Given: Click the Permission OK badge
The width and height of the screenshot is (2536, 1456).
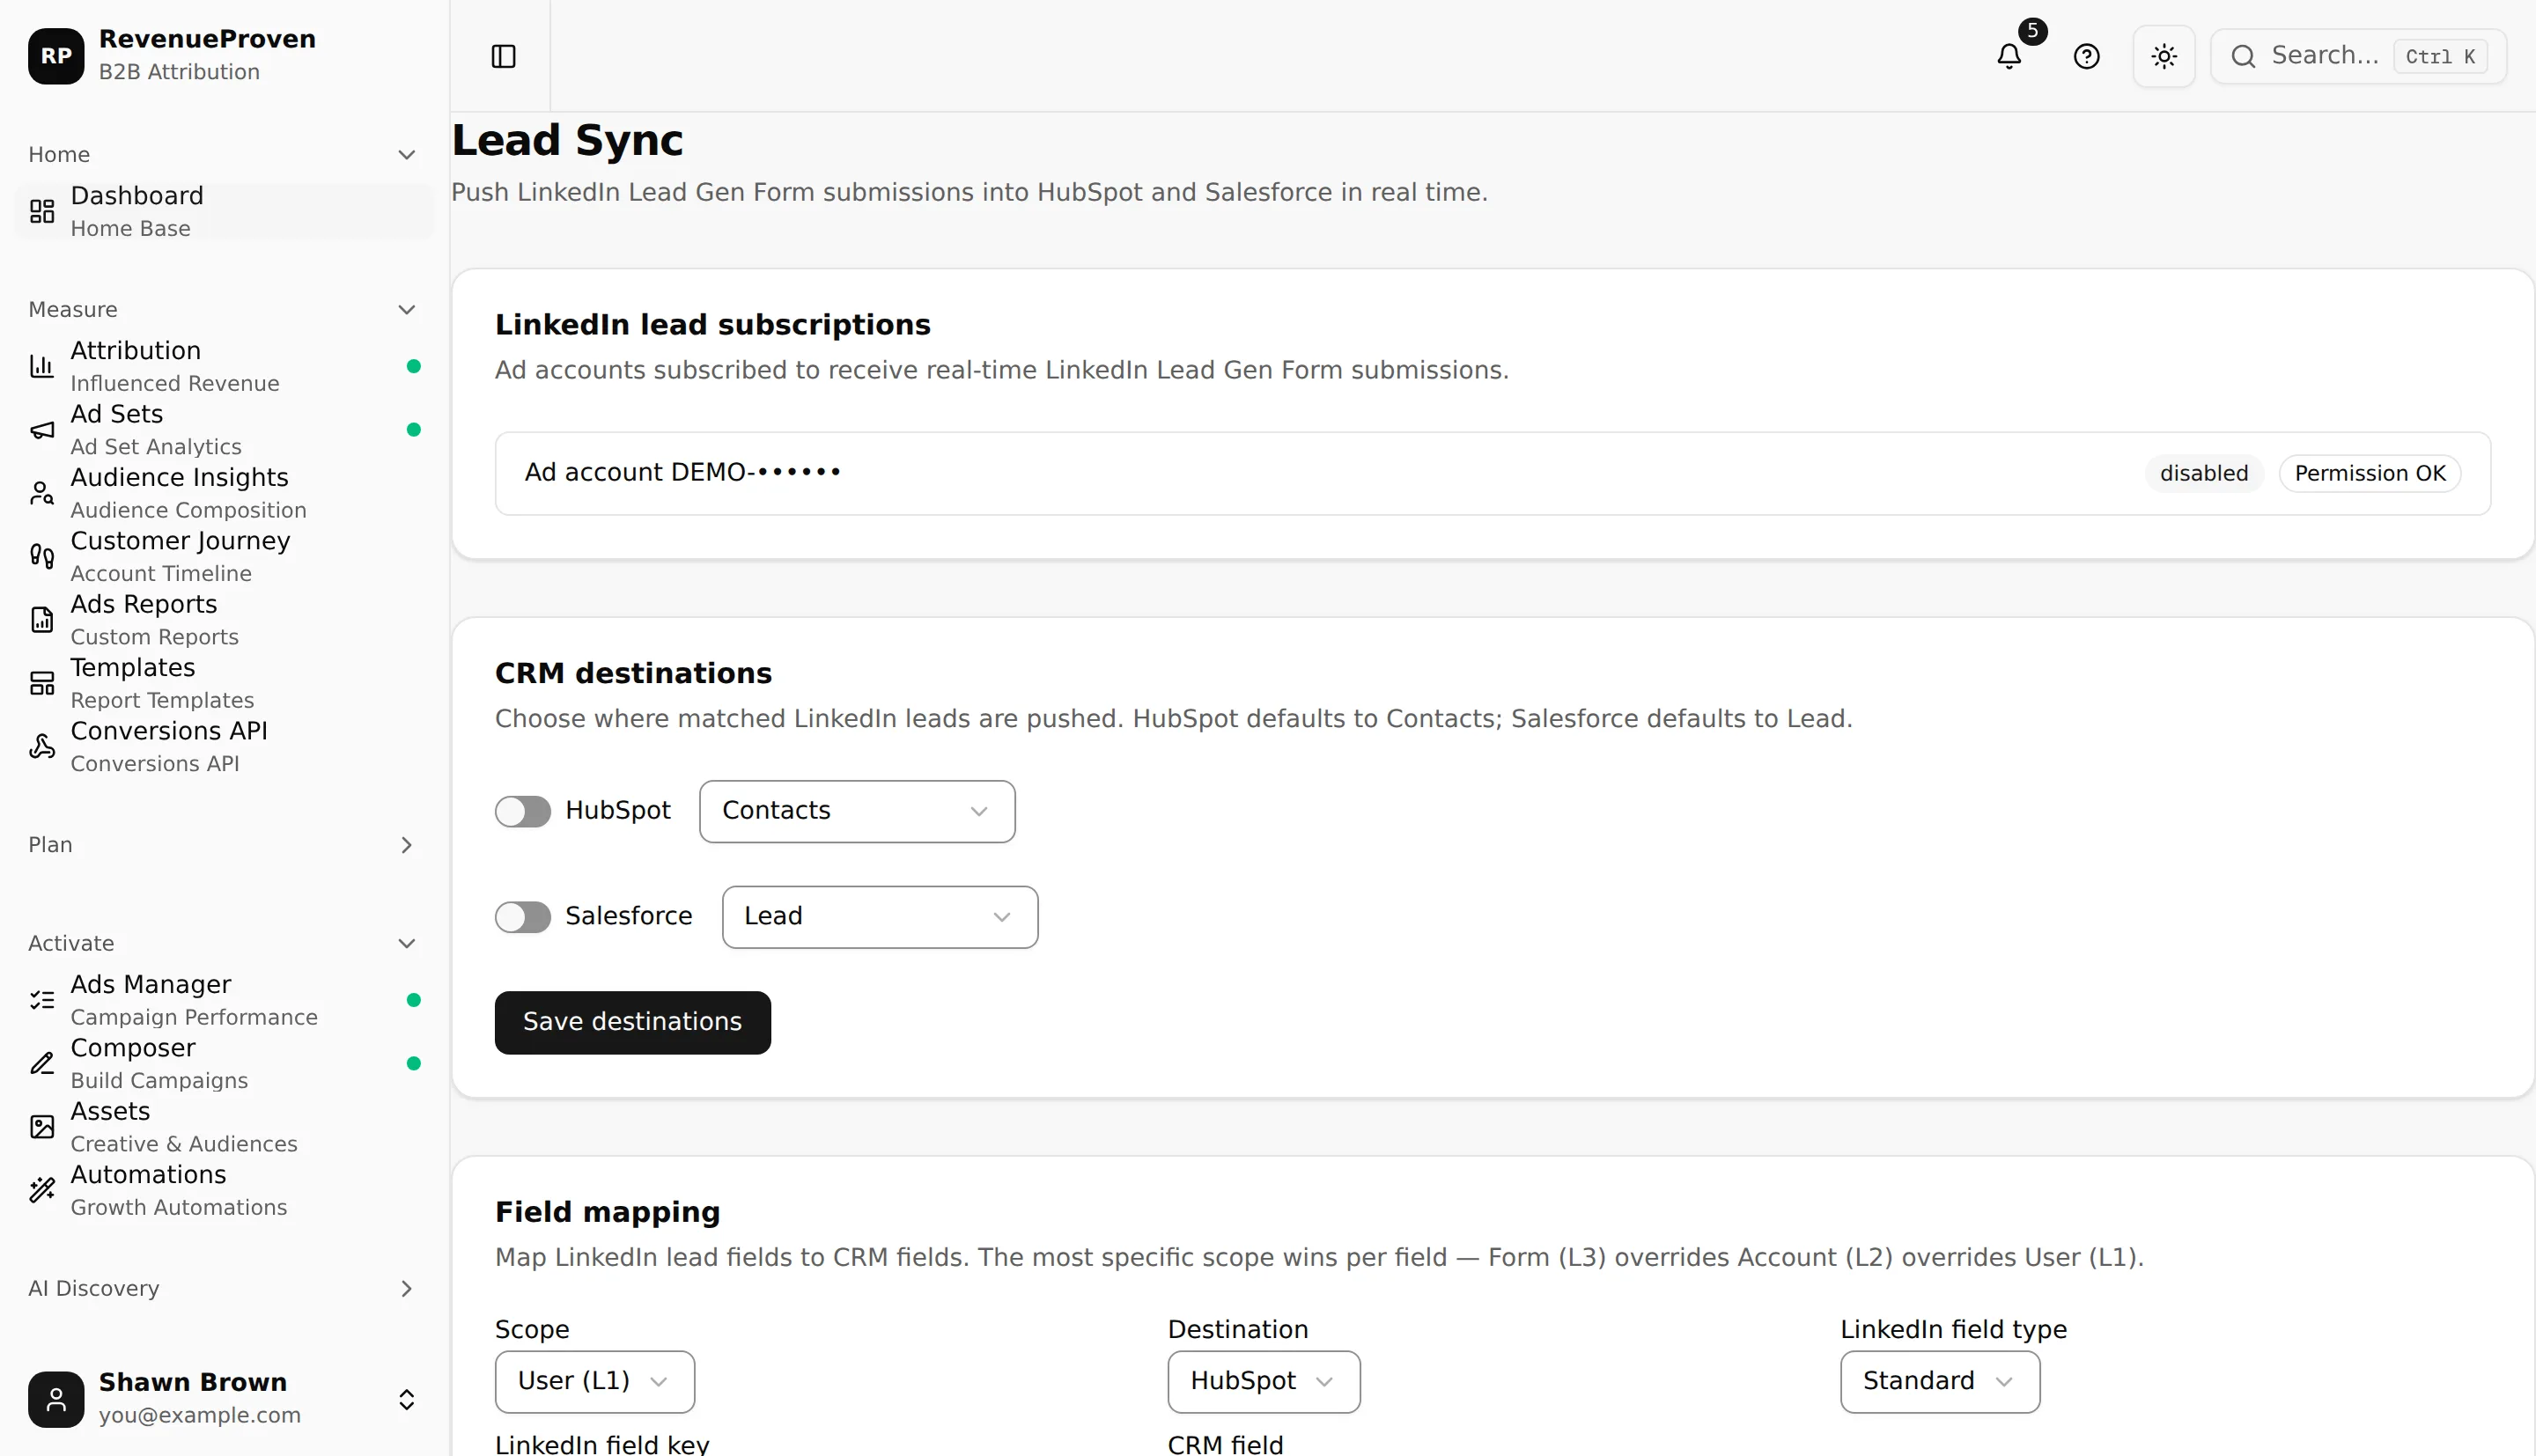Looking at the screenshot, I should click(2370, 473).
